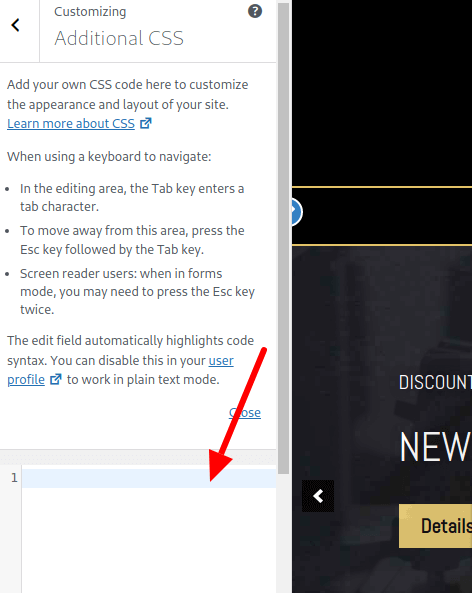Viewport: 472px width, 593px height.
Task: Click the DISCOUNT text in the preview slider
Action: click(x=435, y=382)
